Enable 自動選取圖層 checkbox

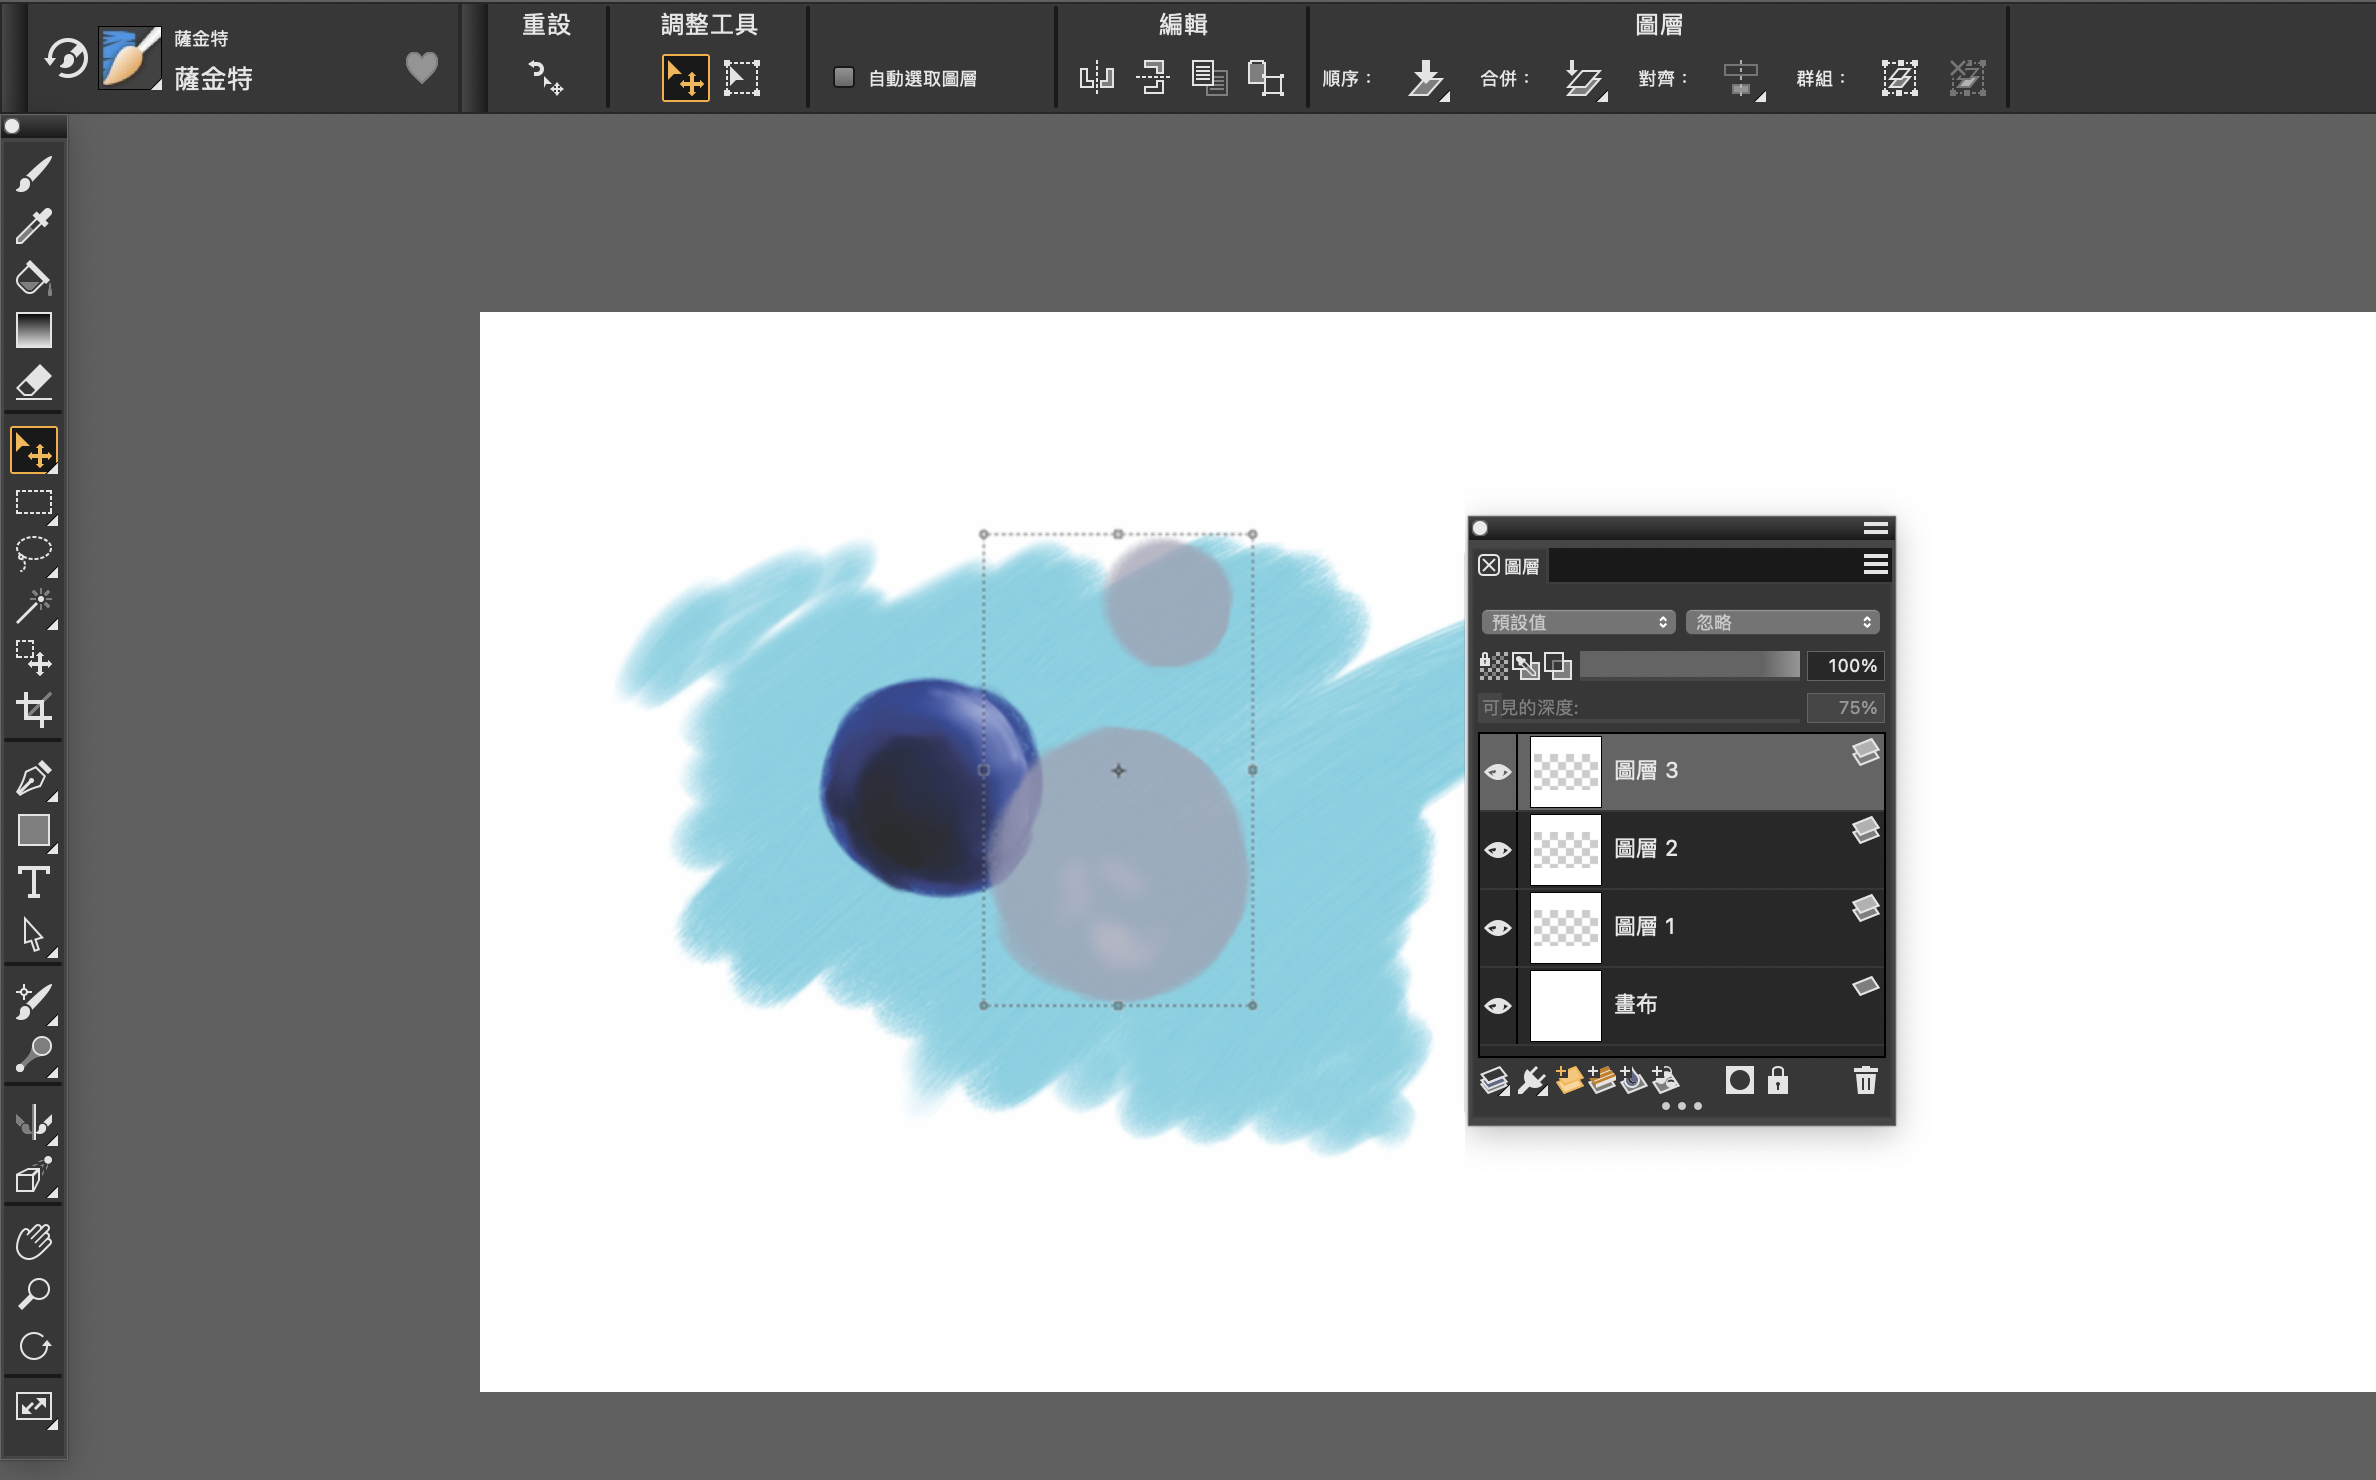tap(844, 77)
